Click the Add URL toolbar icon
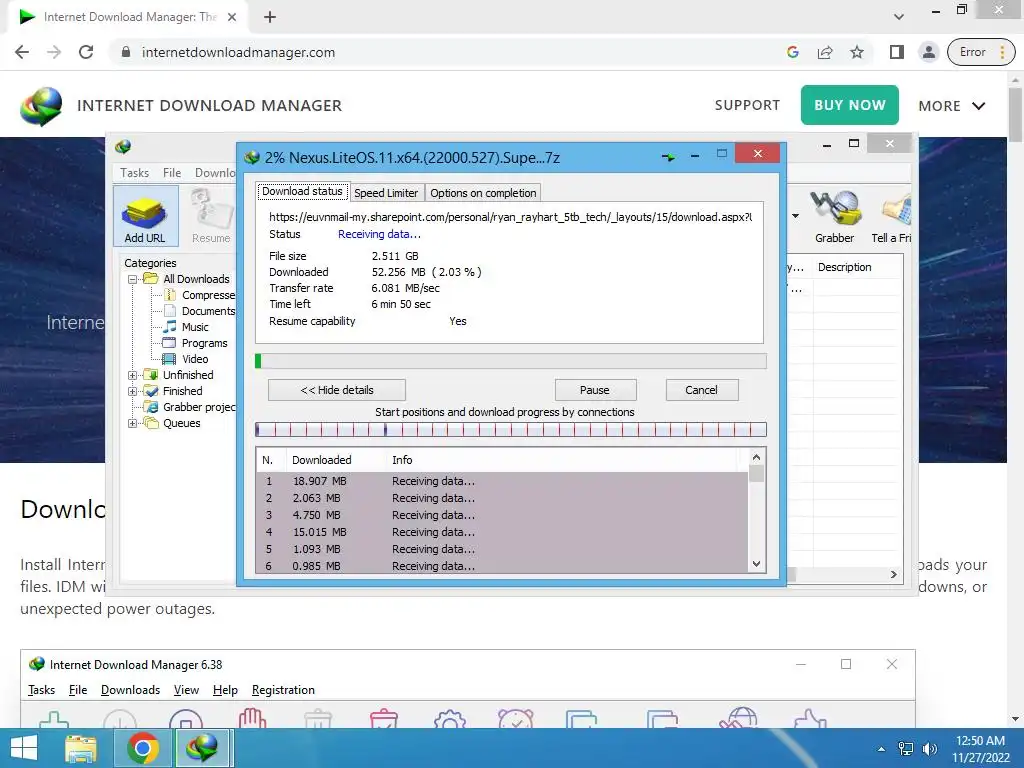 pos(145,216)
